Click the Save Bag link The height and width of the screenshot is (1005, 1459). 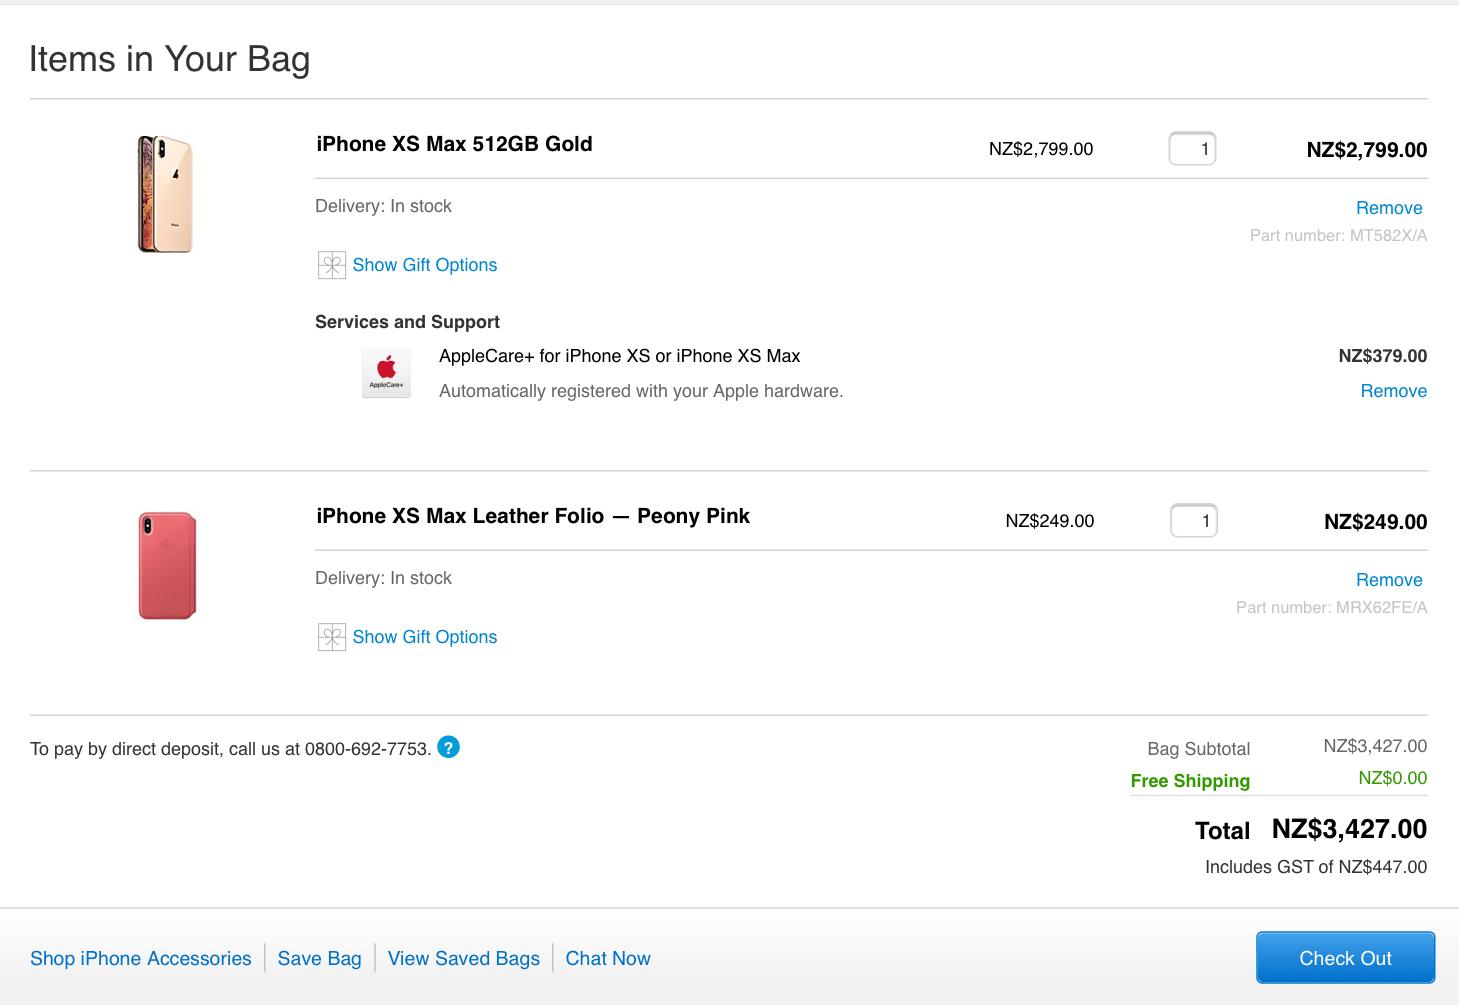click(319, 958)
